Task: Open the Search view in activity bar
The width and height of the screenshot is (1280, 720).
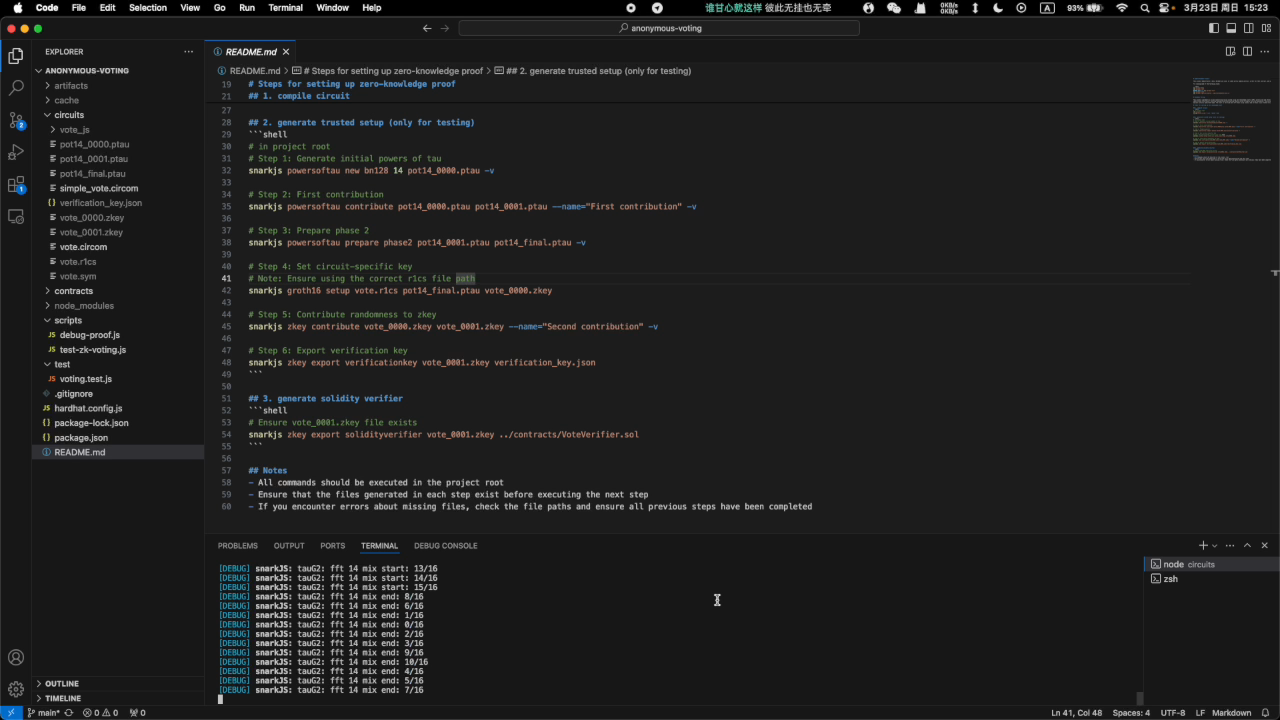Action: (x=16, y=88)
